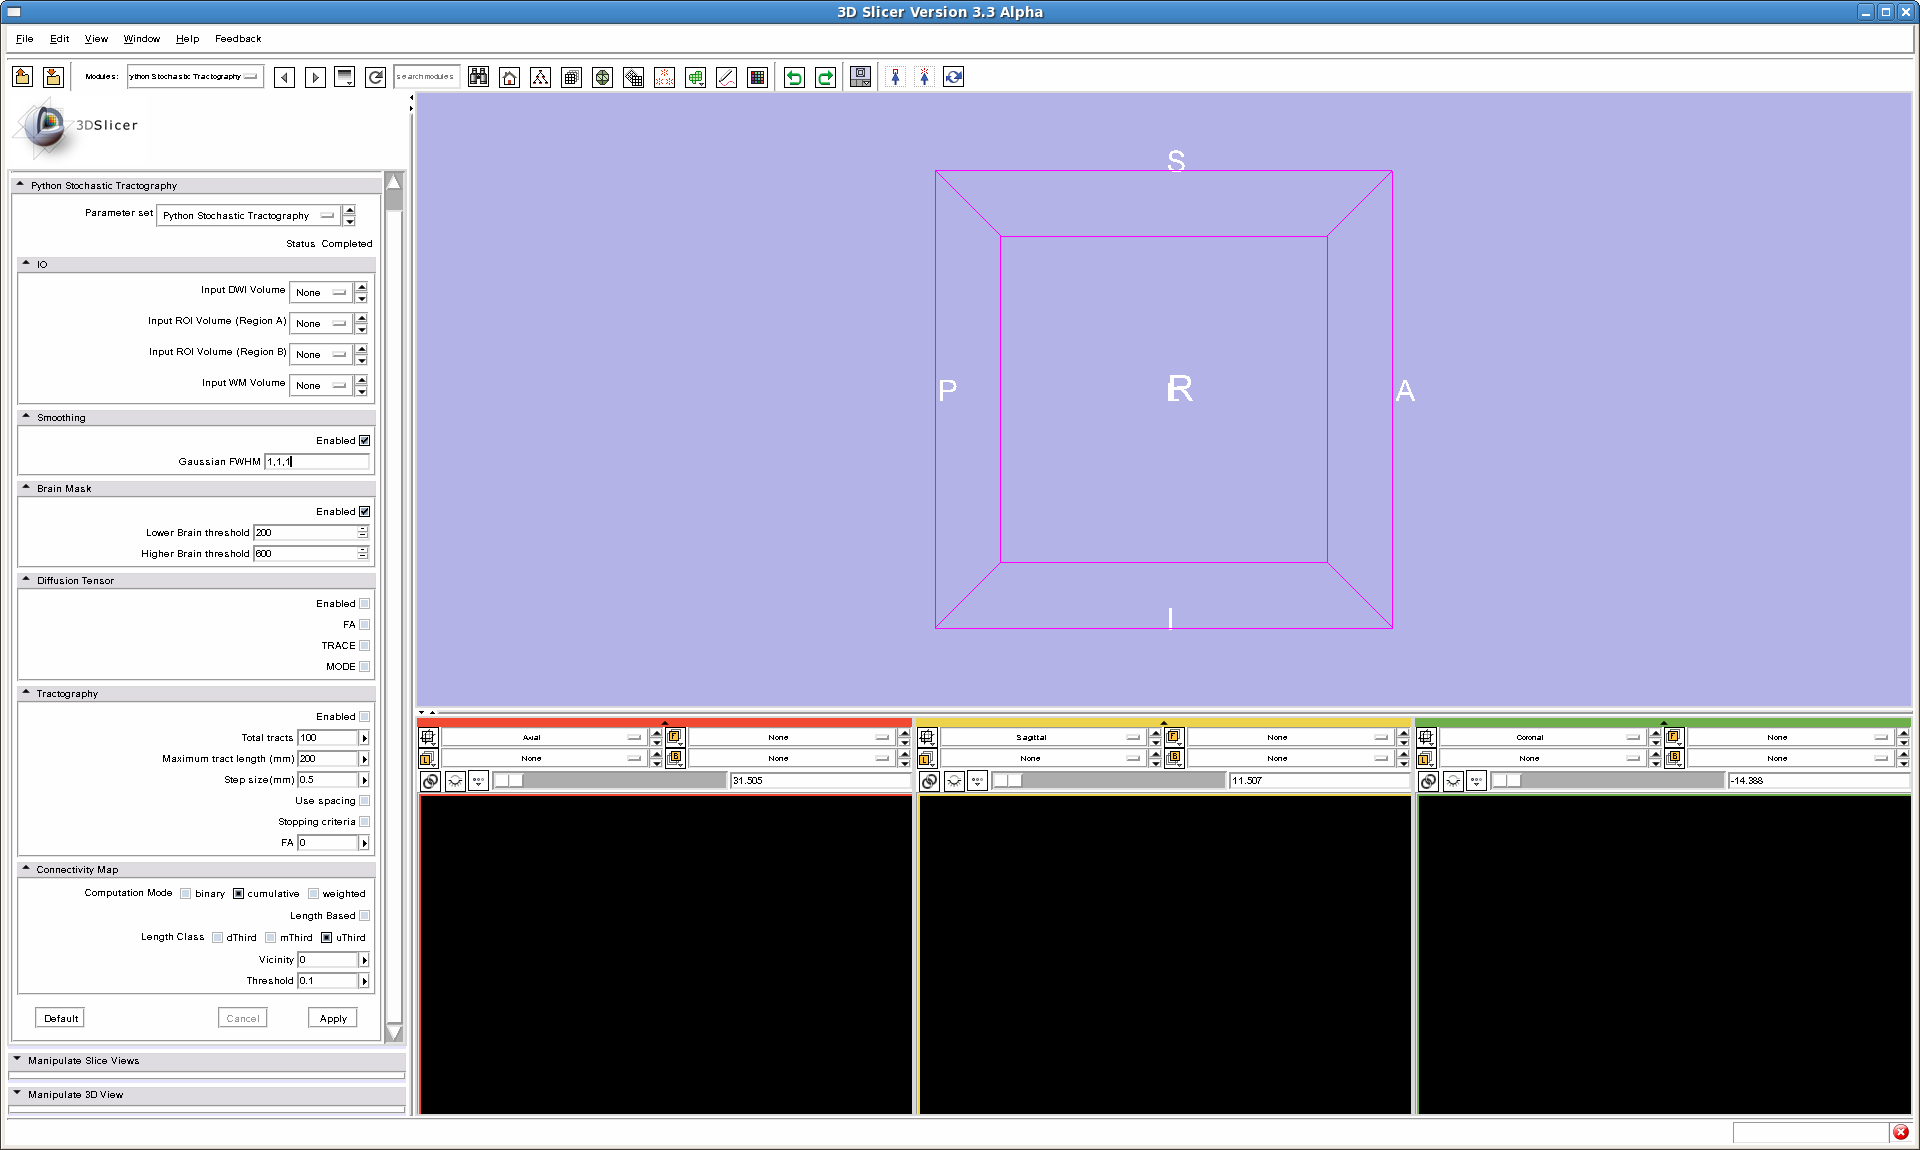Click the colors grid module icon
1920x1150 pixels.
[757, 77]
